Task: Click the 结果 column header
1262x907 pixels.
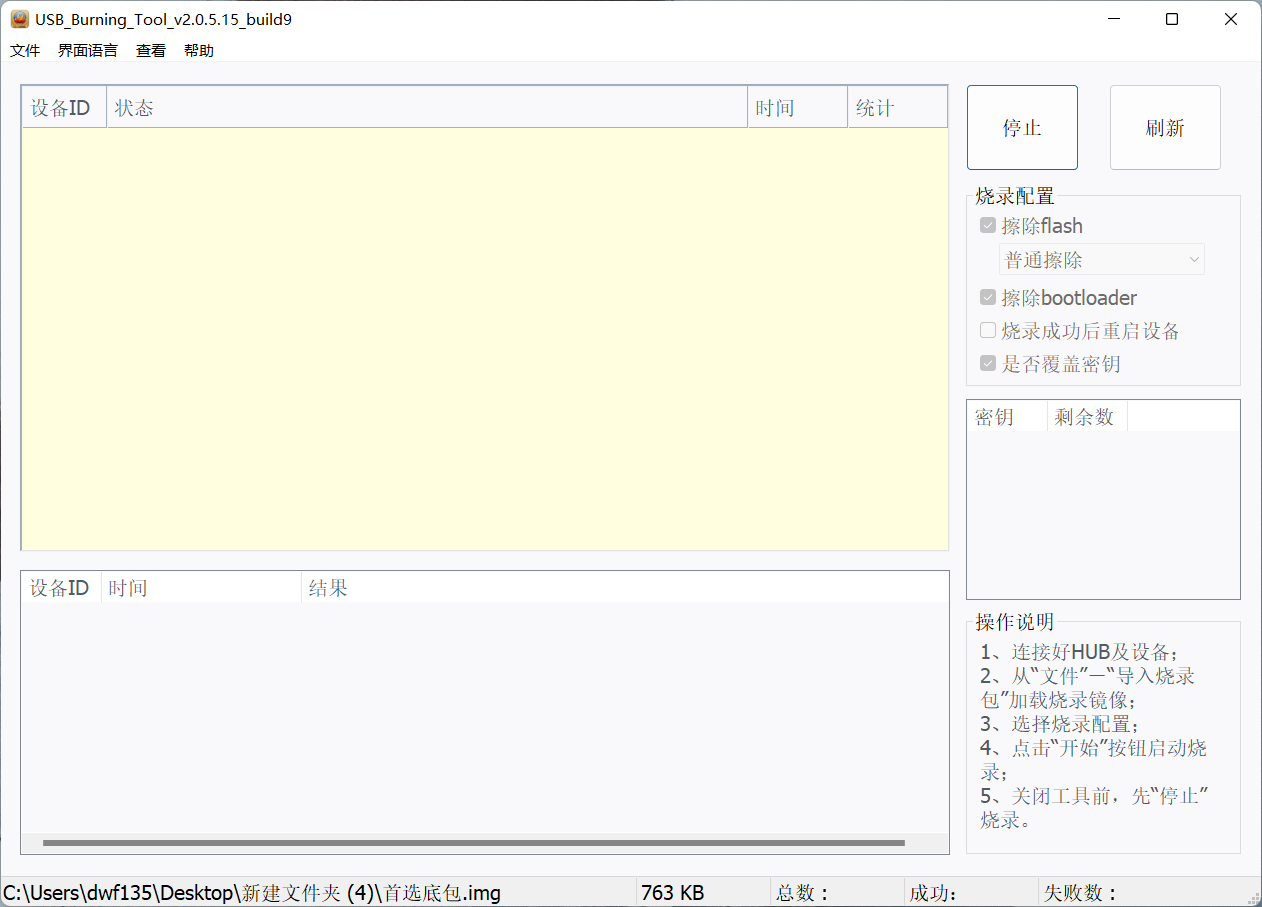Action: 624,588
